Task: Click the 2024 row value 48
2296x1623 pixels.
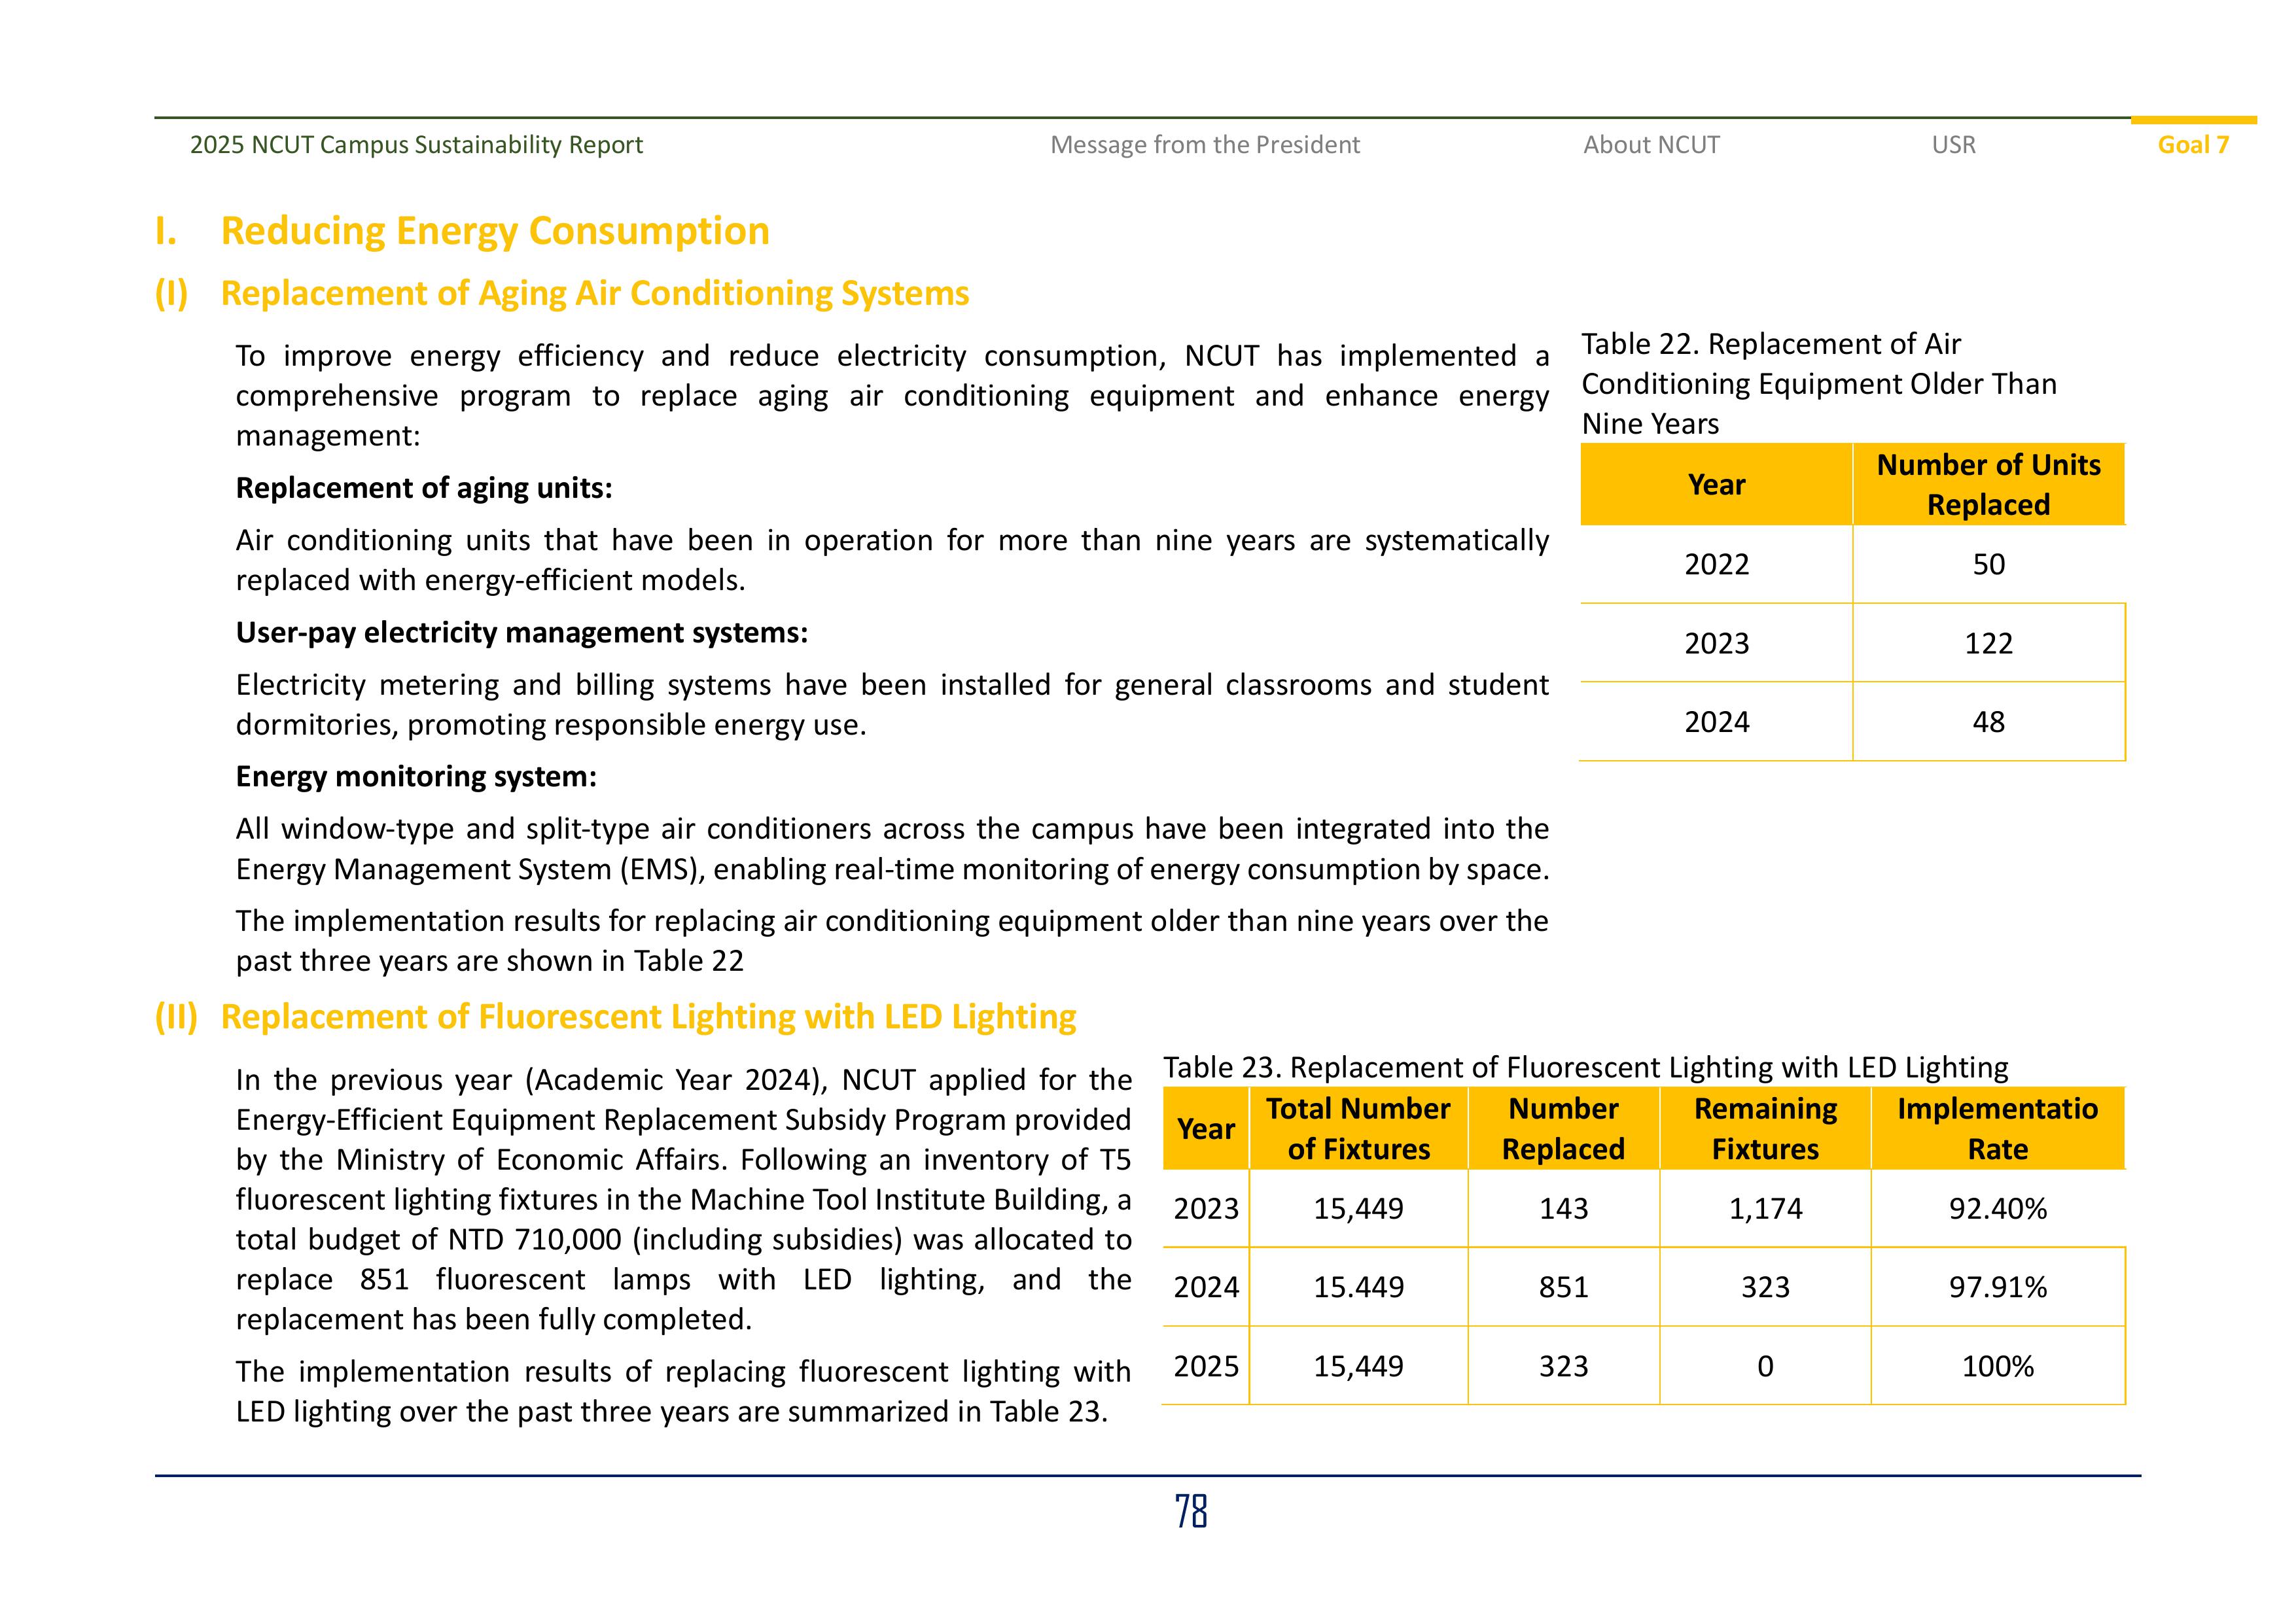Action: [x=1988, y=722]
